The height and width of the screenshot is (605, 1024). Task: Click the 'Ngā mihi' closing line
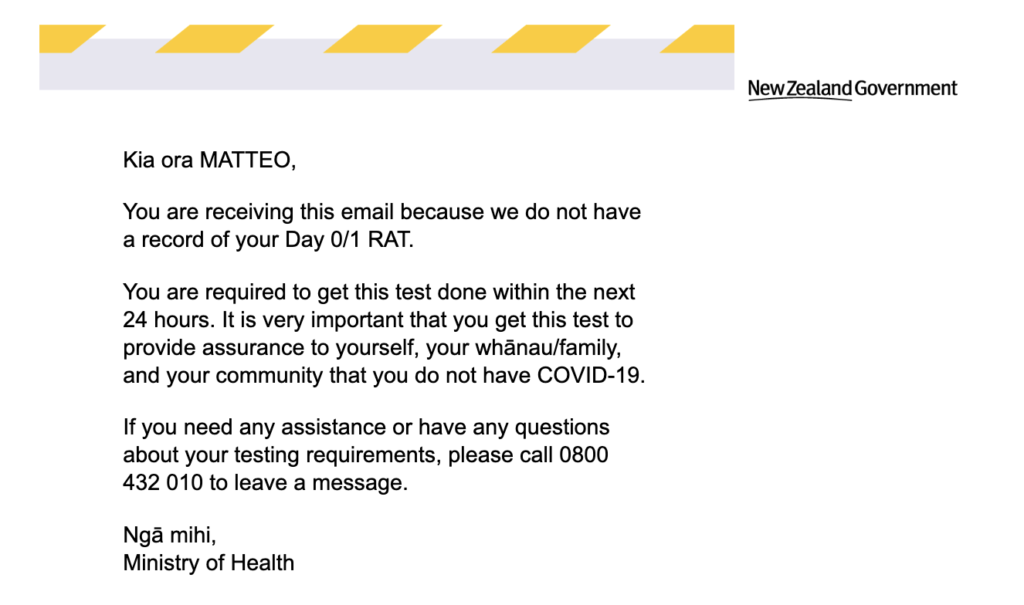point(169,535)
